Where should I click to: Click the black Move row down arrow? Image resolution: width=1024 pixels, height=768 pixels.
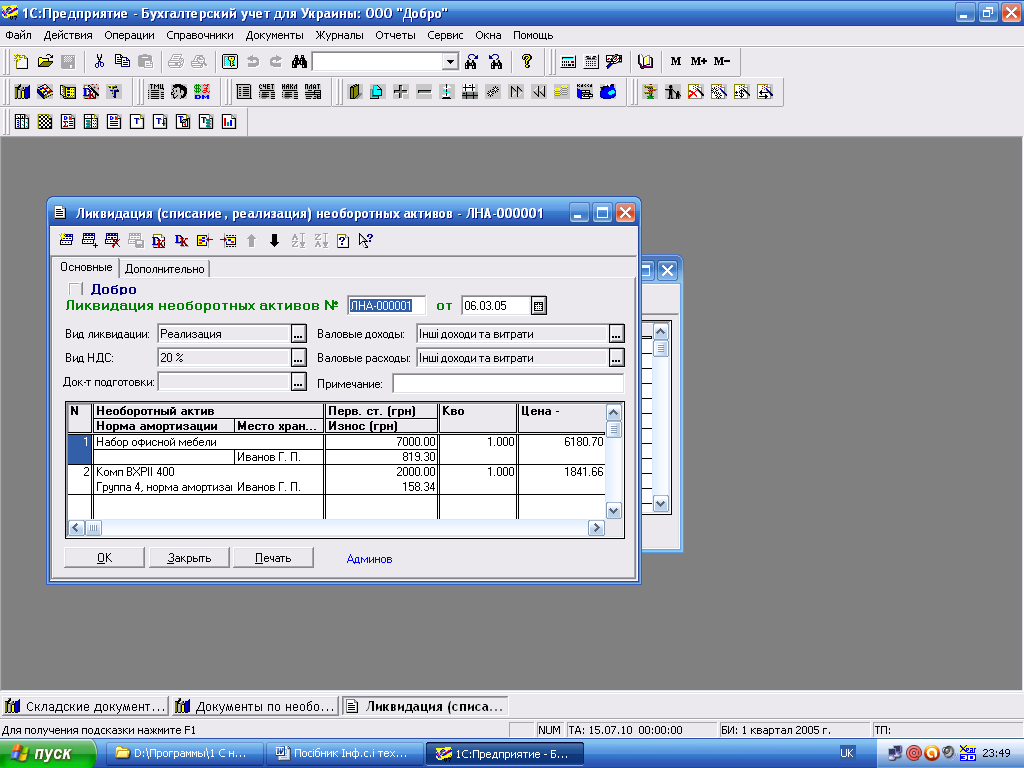coord(274,240)
